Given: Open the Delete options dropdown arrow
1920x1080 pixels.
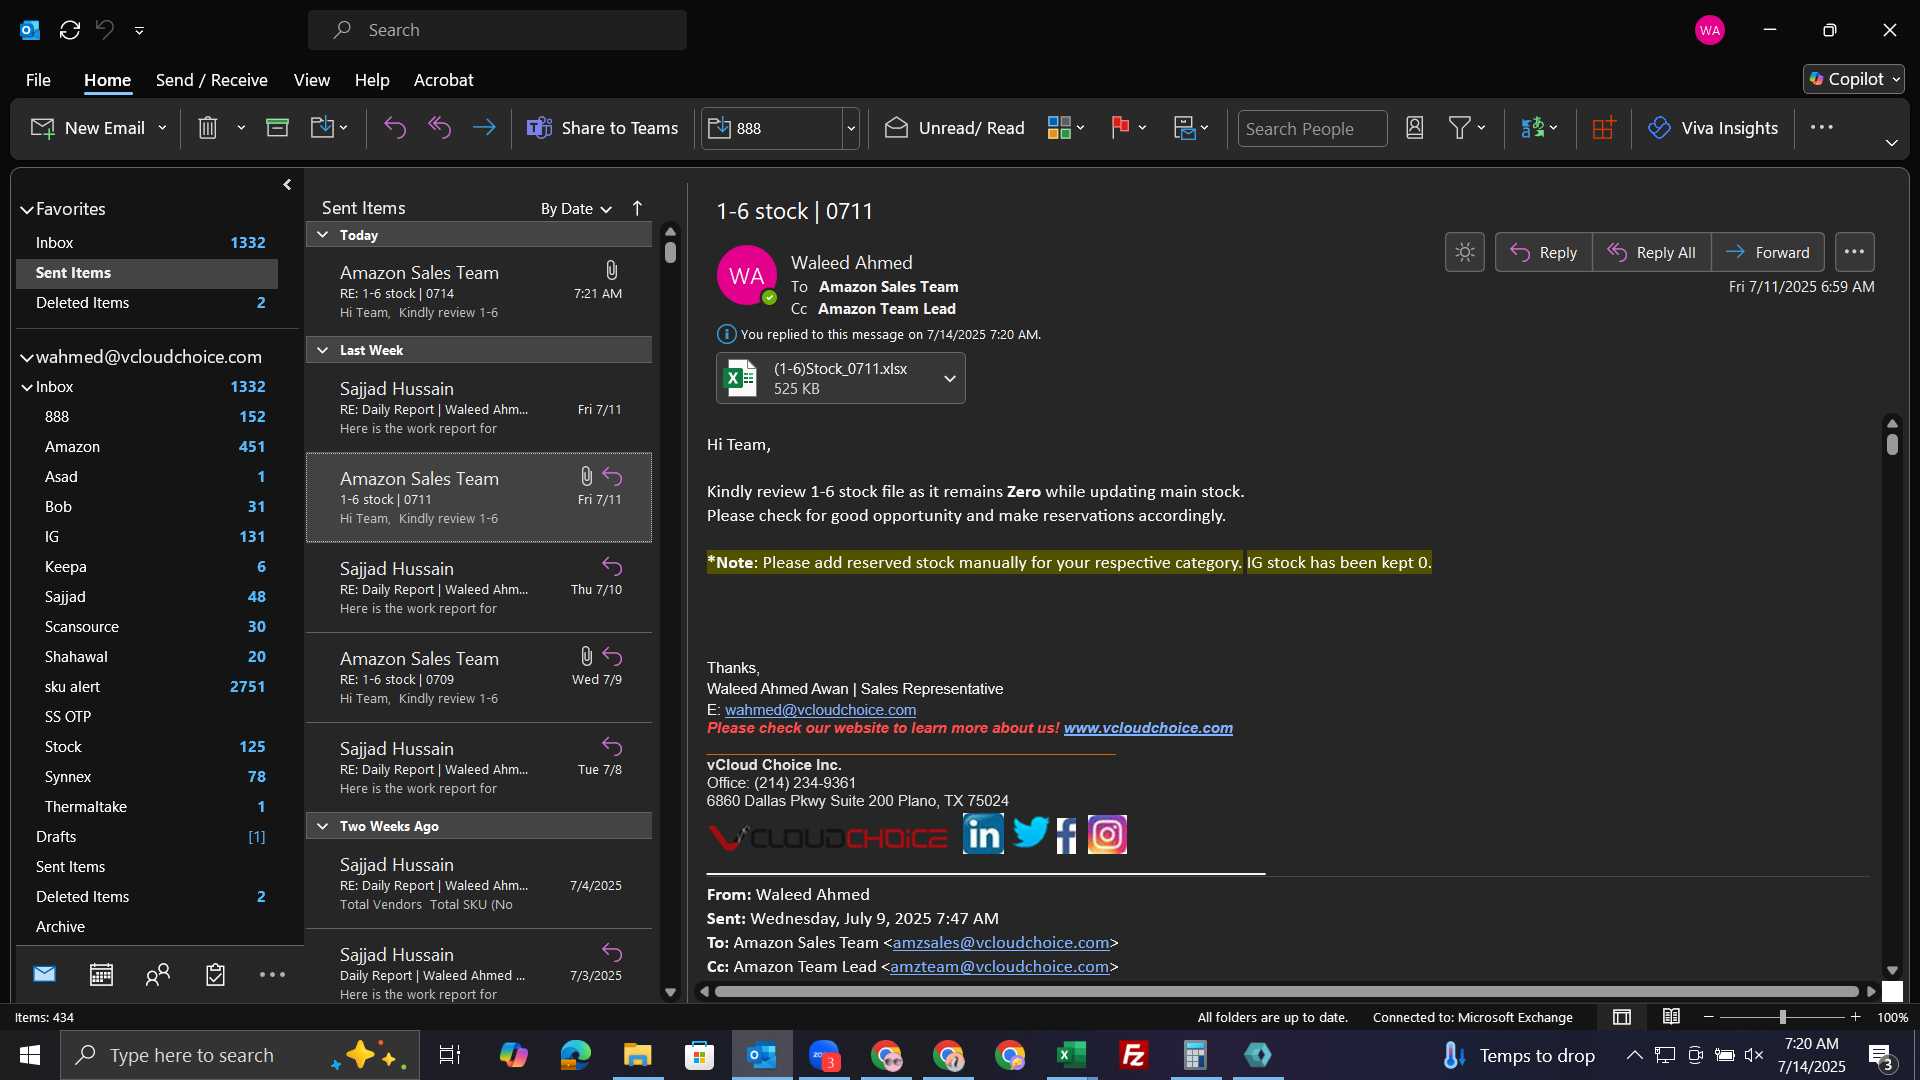Looking at the screenshot, I should pos(241,128).
